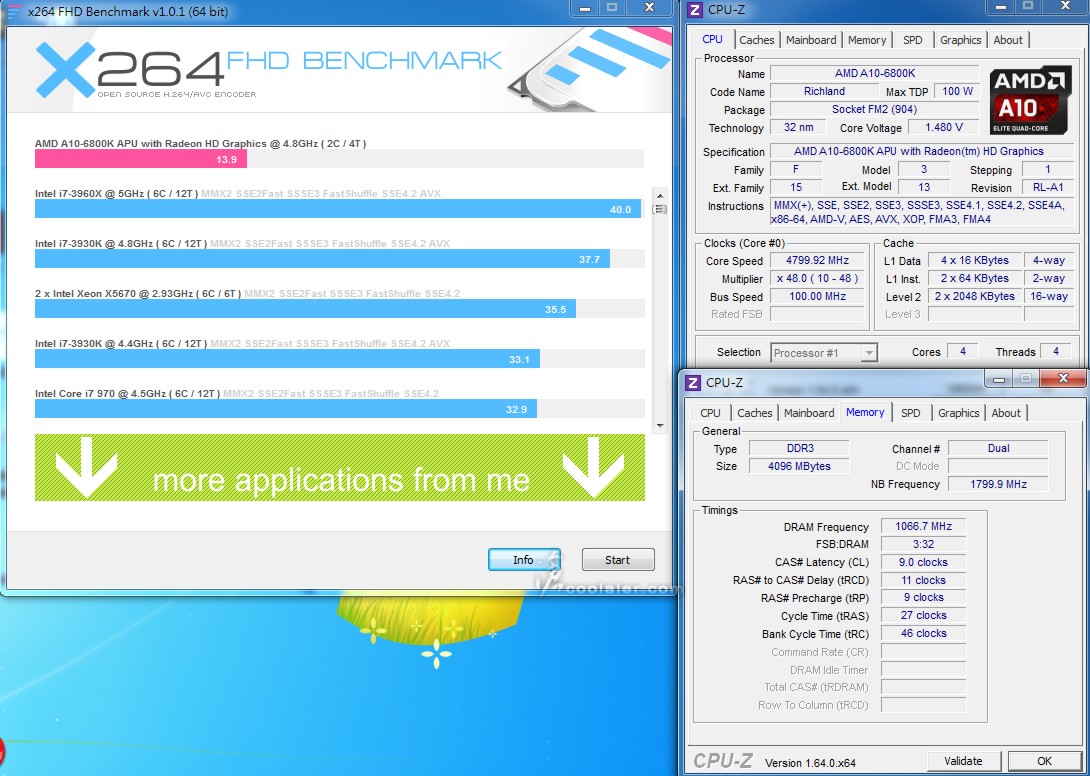Click the CAS# Latency value "9.0 clocks"
The image size is (1090, 776).
point(923,563)
